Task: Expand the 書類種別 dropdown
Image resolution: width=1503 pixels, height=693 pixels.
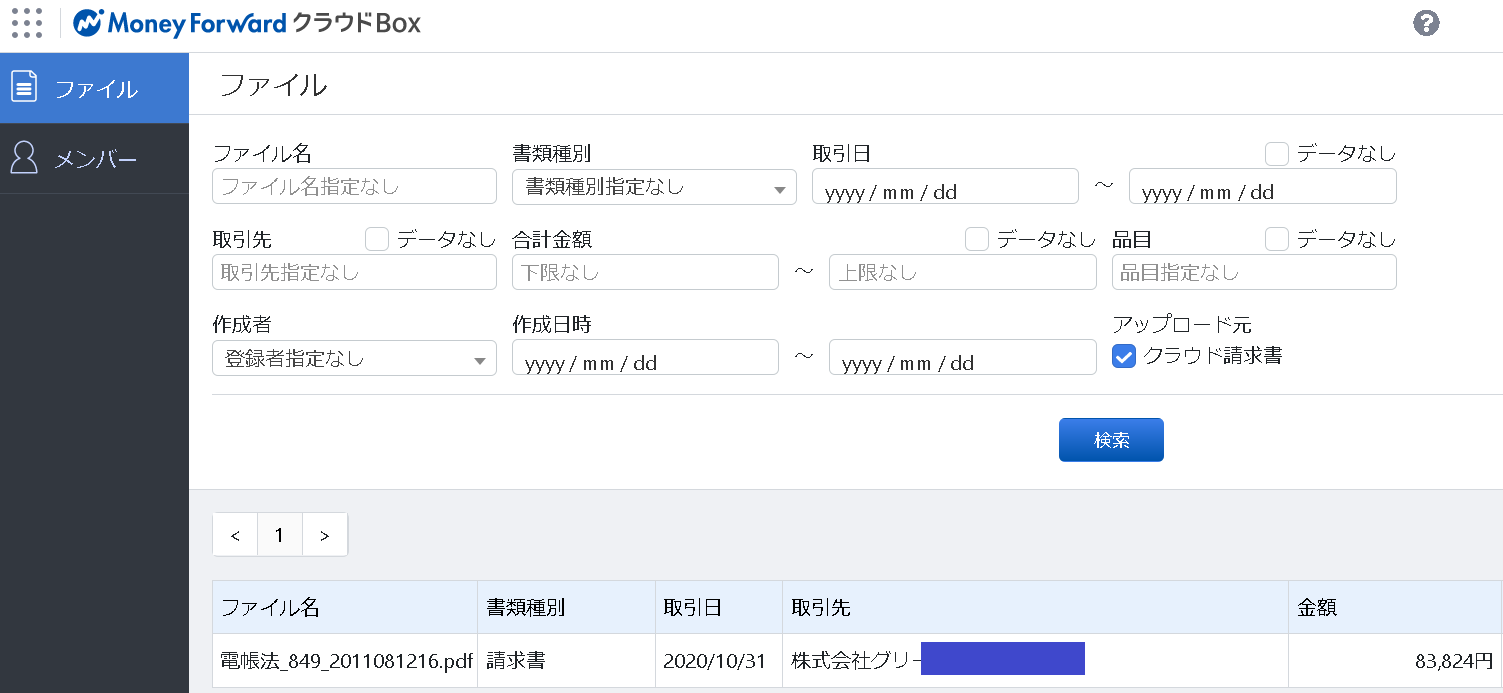Action: point(654,187)
